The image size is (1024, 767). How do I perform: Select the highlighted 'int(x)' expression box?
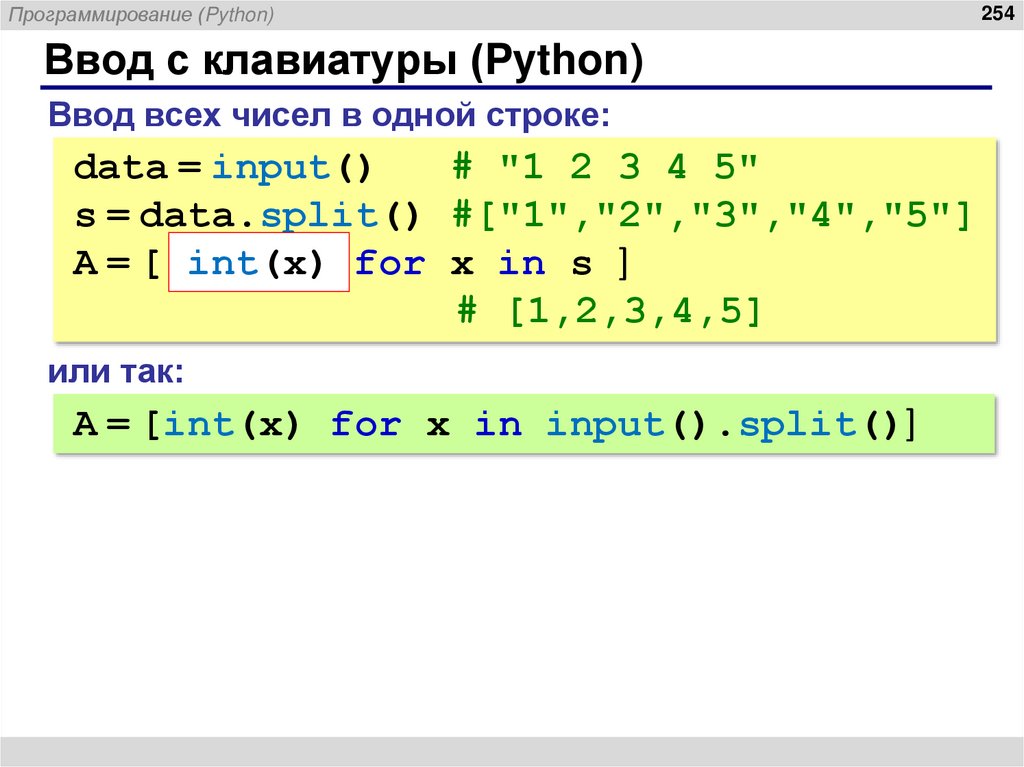click(261, 263)
